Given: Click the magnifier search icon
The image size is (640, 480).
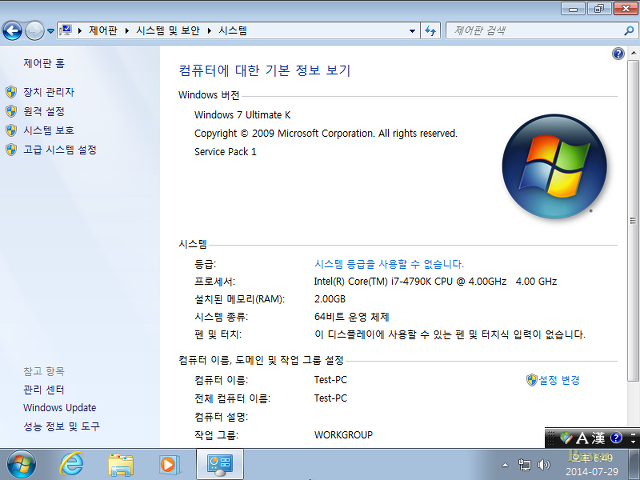Looking at the screenshot, I should [629, 31].
